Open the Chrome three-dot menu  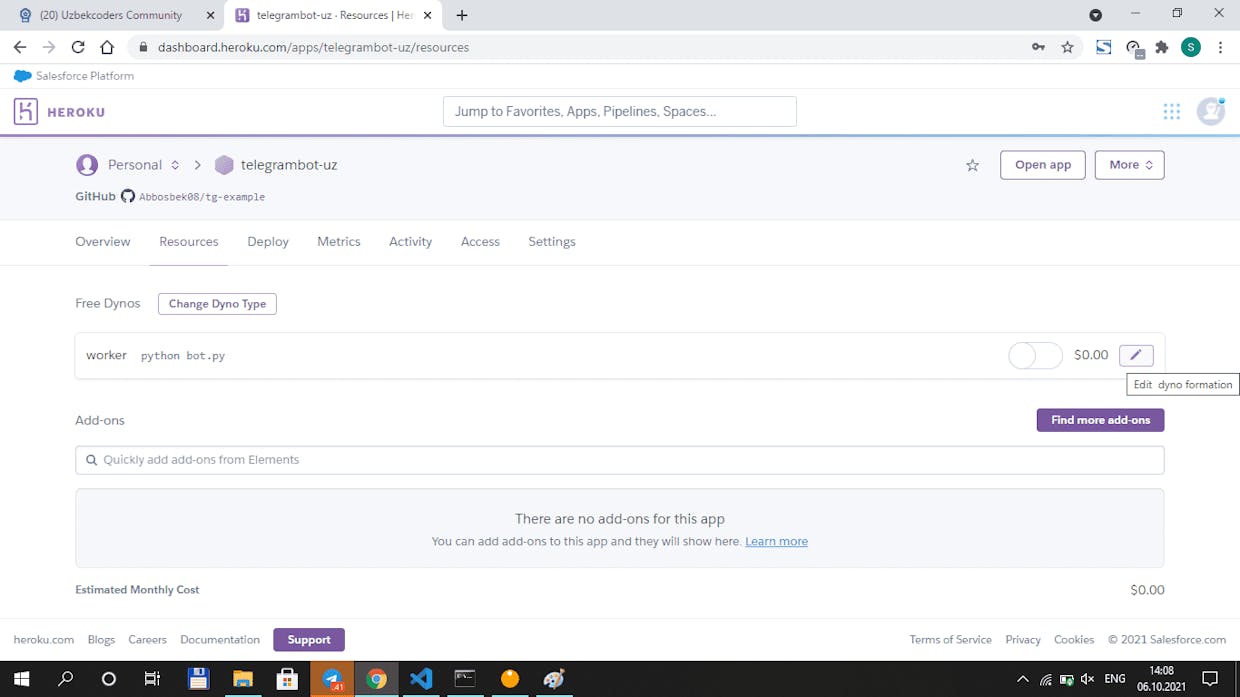(1220, 47)
